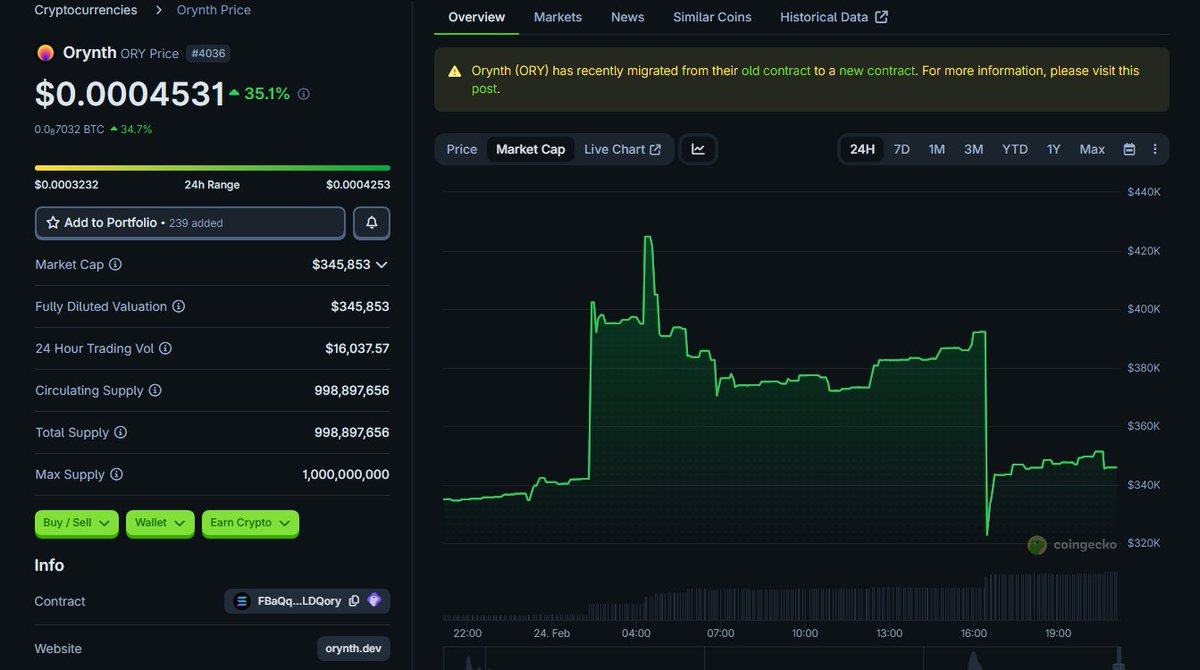Click the Total Supply info icon
1200x670 pixels.
tap(120, 433)
